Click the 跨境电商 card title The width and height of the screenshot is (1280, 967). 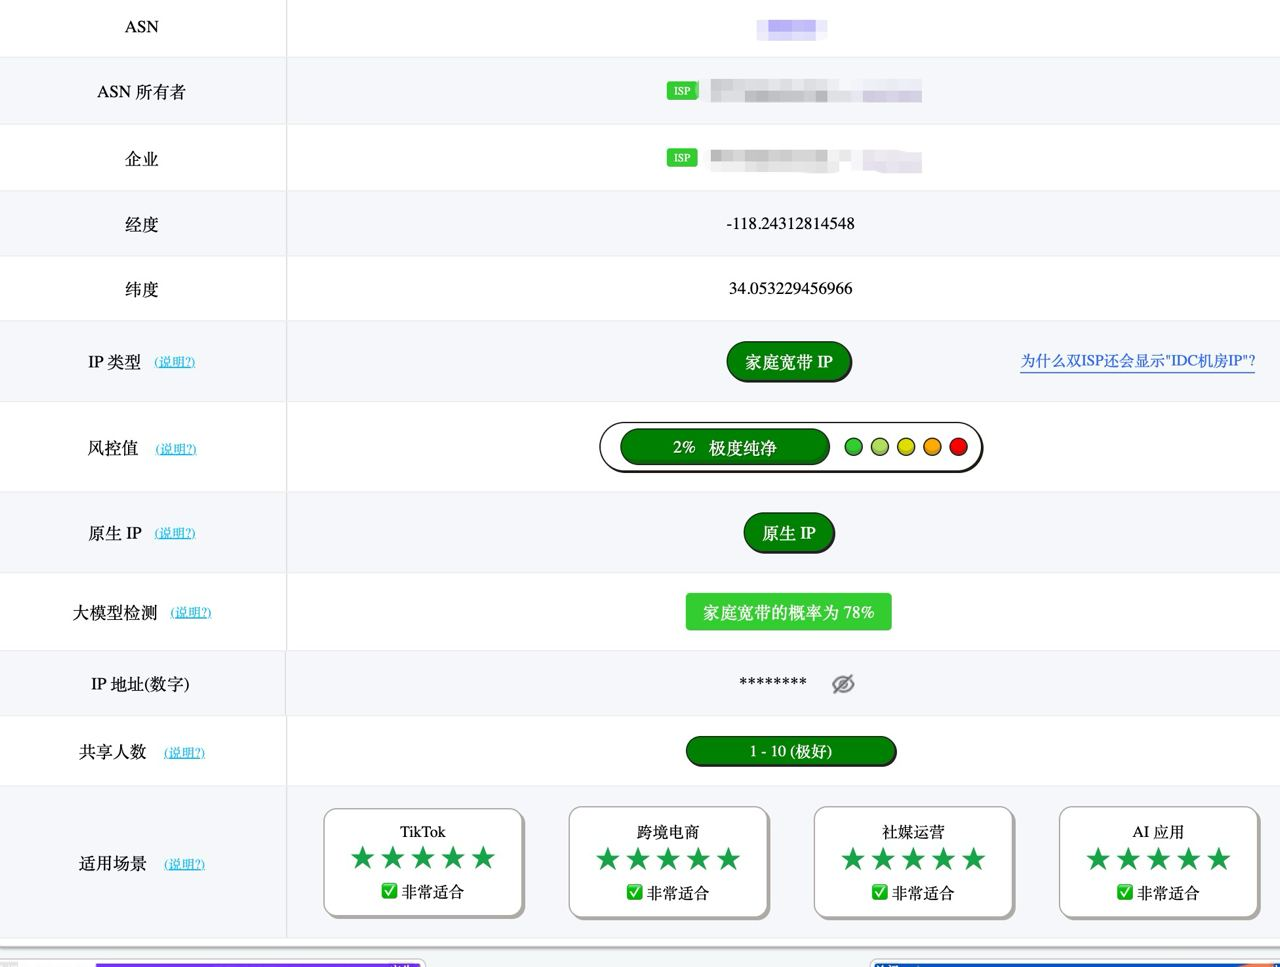tap(668, 832)
